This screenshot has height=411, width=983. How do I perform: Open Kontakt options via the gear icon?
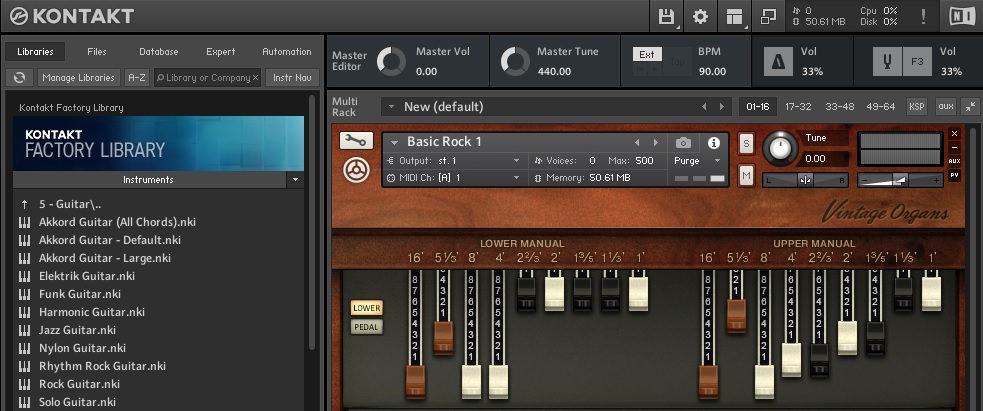pos(700,16)
